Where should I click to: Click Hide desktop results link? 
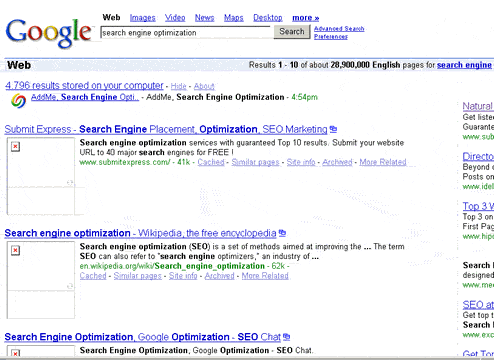178,86
